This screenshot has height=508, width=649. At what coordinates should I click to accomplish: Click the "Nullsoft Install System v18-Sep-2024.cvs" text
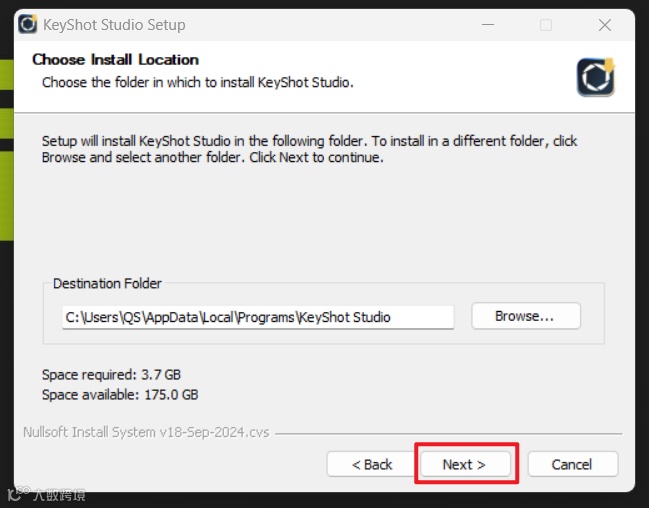[x=146, y=432]
